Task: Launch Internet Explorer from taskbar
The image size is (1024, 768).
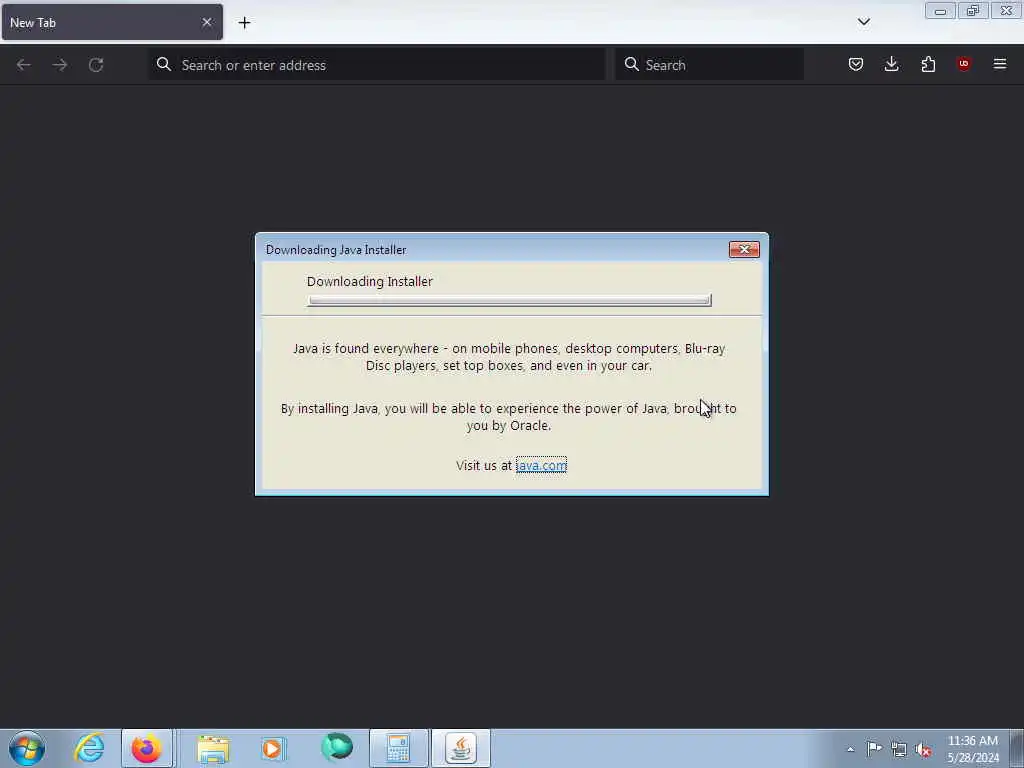Action: [x=89, y=748]
